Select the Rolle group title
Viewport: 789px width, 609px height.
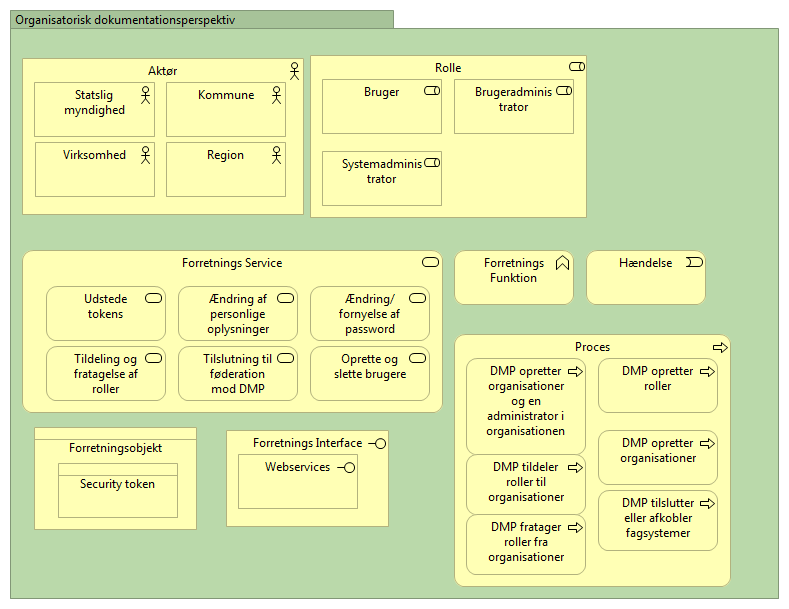click(x=448, y=68)
